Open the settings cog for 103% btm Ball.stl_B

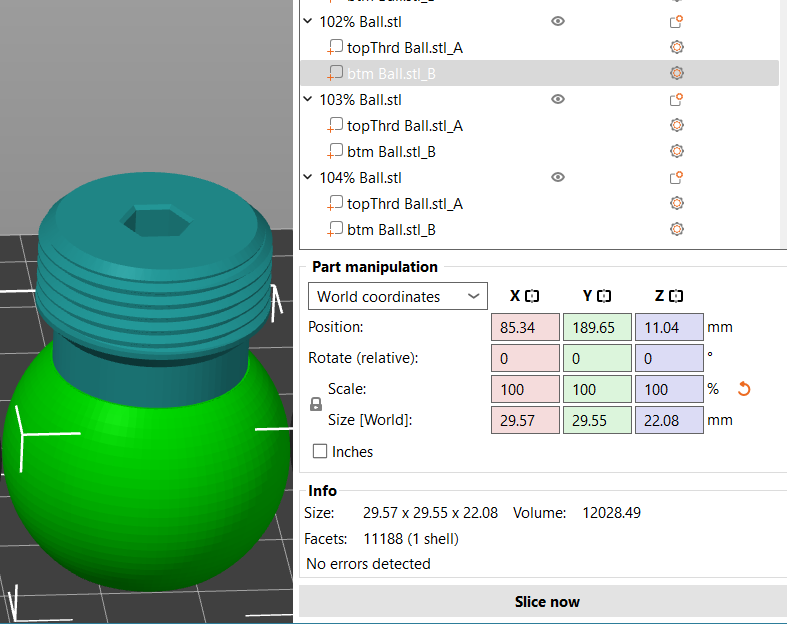(x=677, y=151)
